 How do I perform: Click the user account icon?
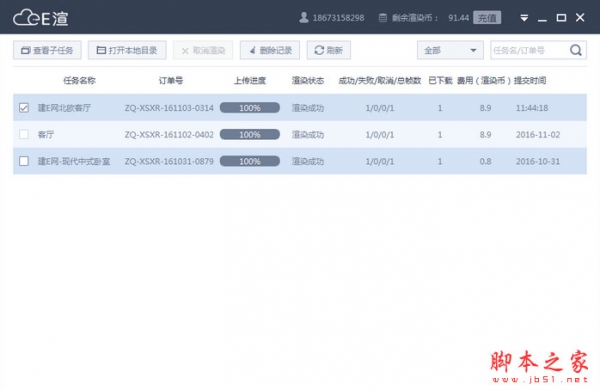click(304, 18)
